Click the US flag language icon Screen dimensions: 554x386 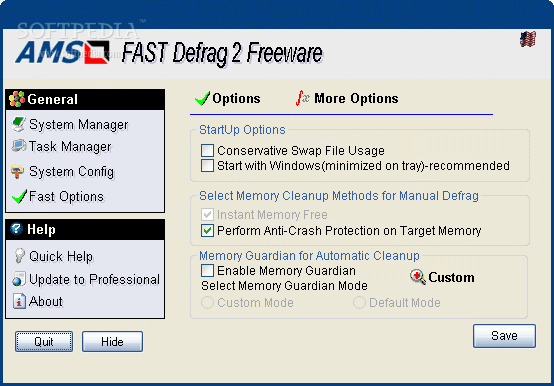click(528, 39)
